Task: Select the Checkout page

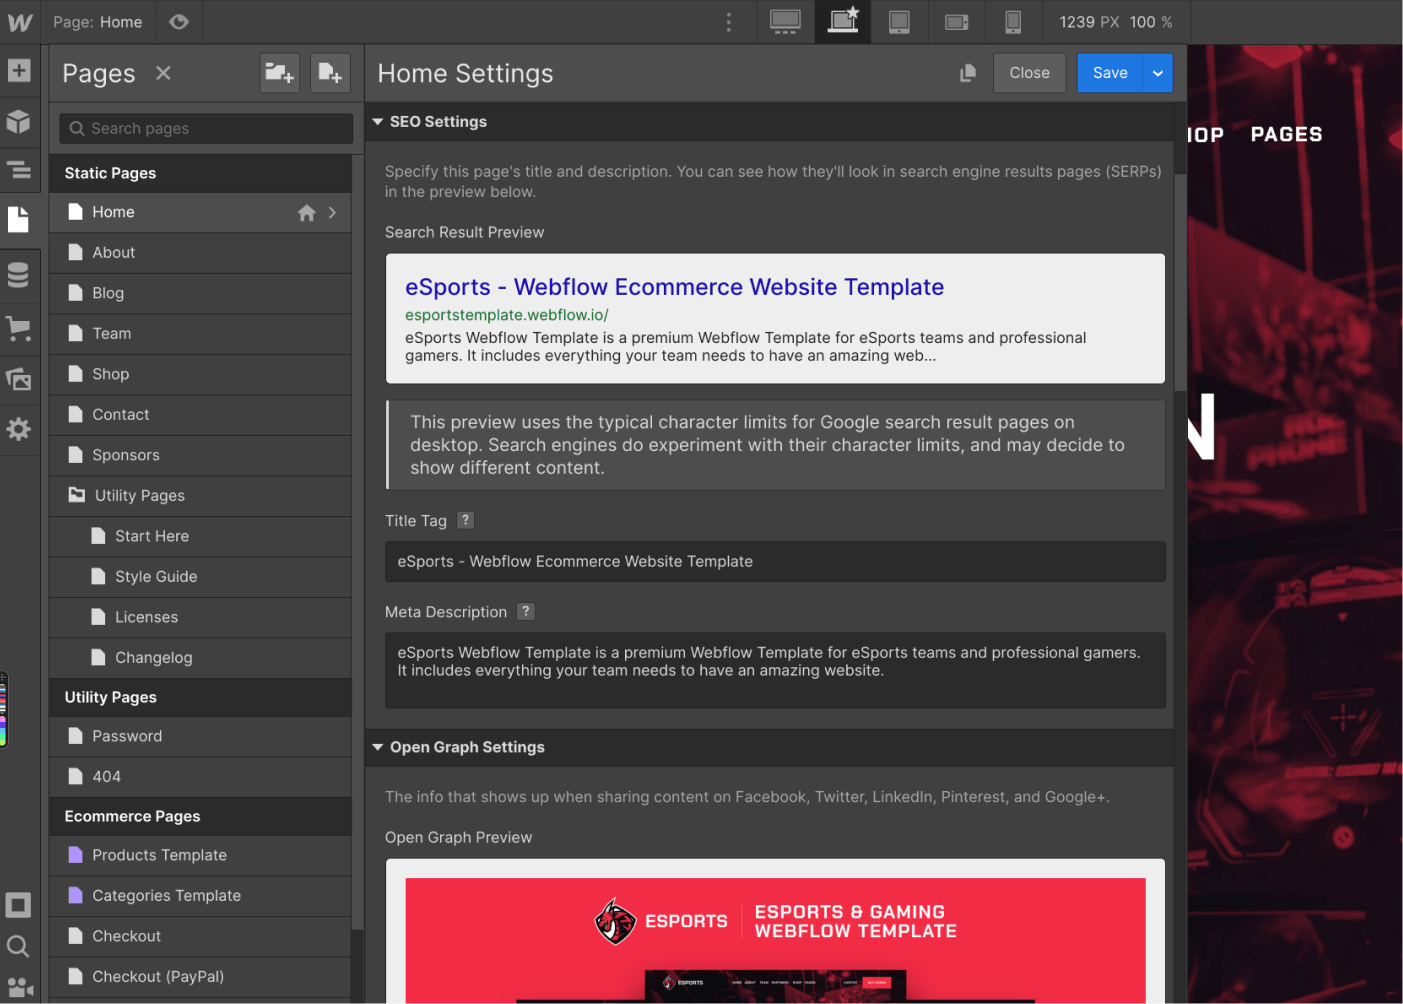Action: click(200, 936)
